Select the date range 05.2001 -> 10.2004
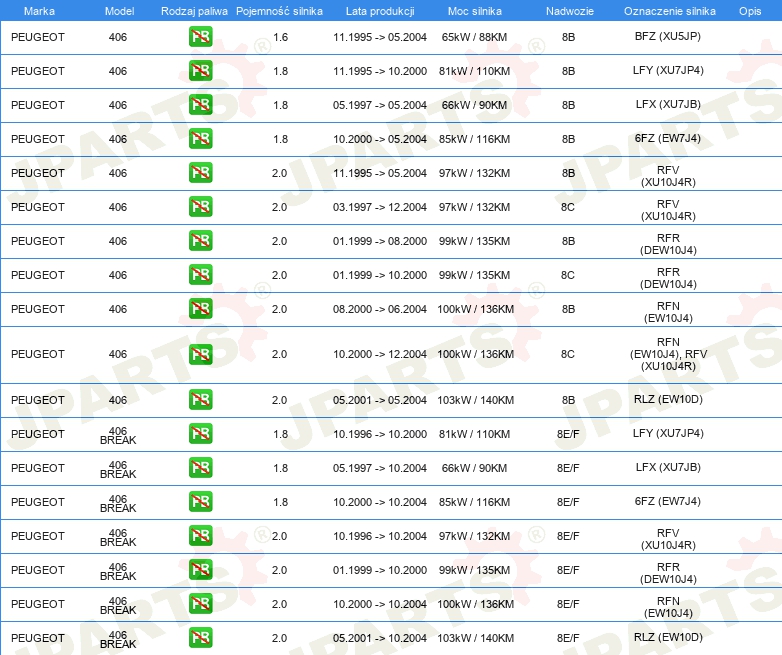The image size is (782, 655). tap(380, 638)
